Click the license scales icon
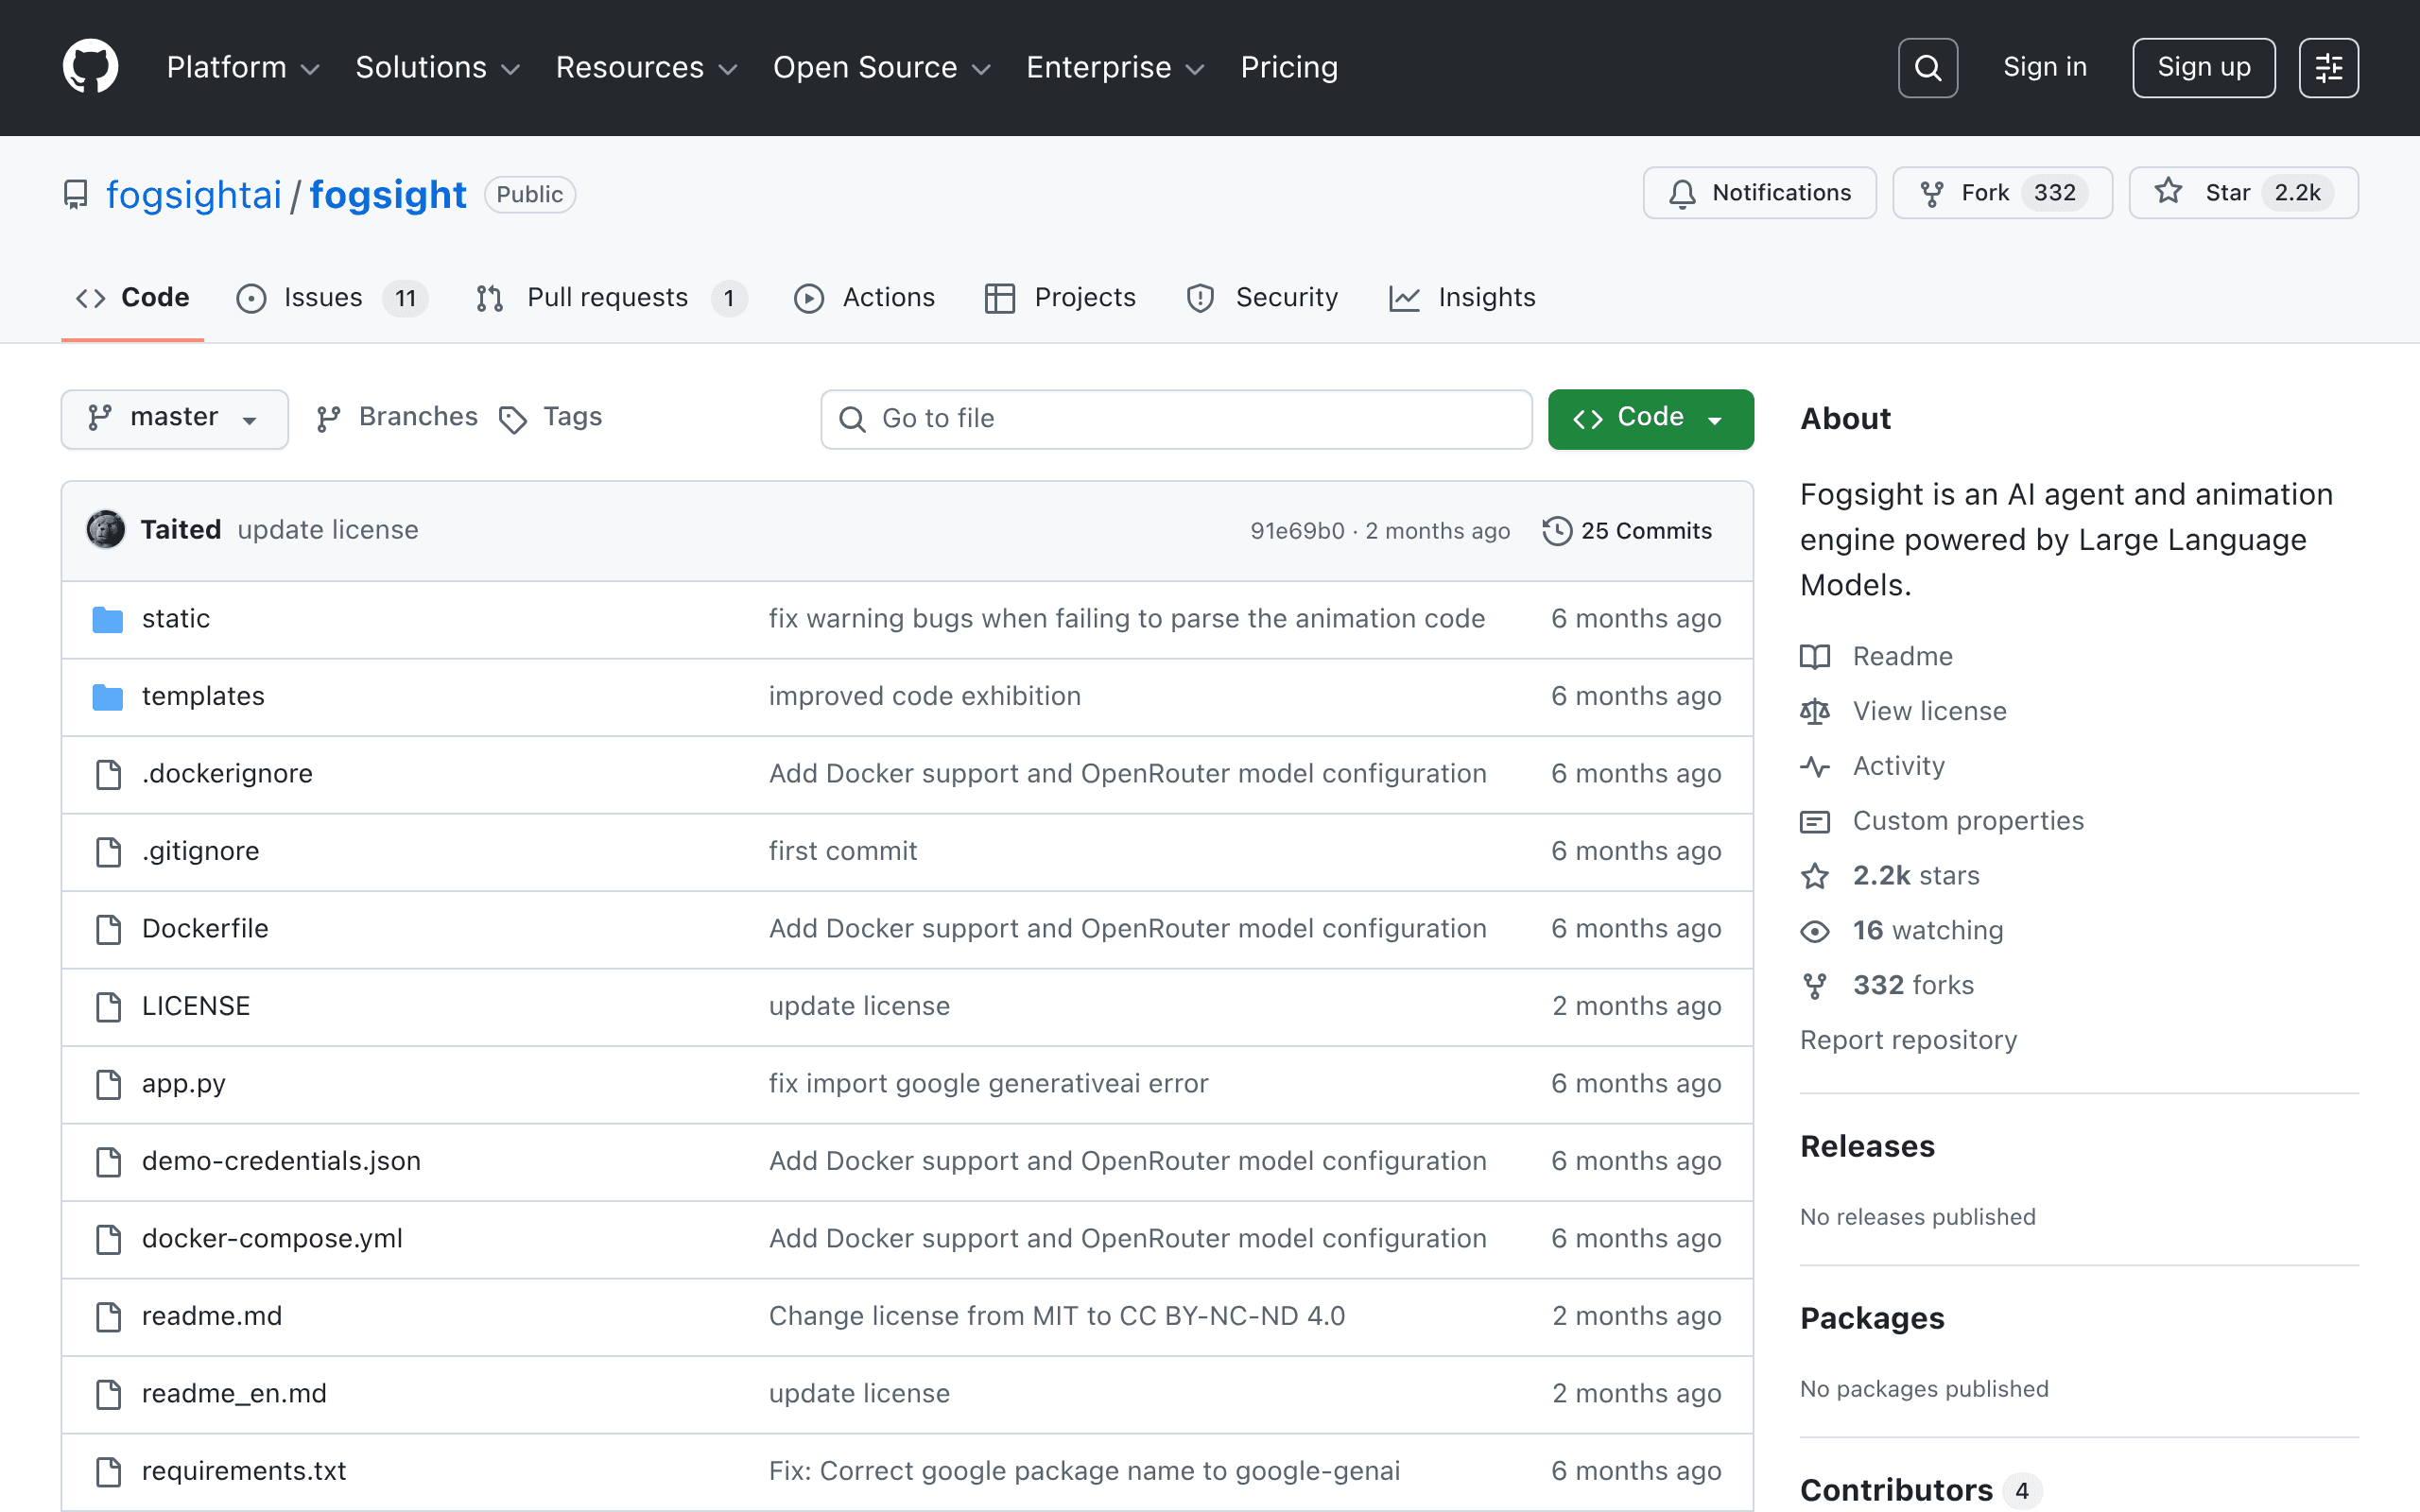Image resolution: width=2420 pixels, height=1512 pixels. pos(1815,712)
